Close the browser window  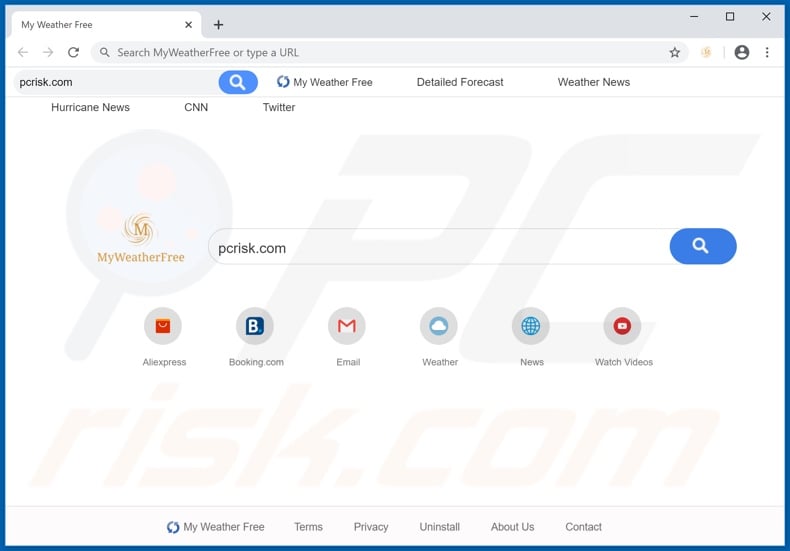[x=766, y=17]
